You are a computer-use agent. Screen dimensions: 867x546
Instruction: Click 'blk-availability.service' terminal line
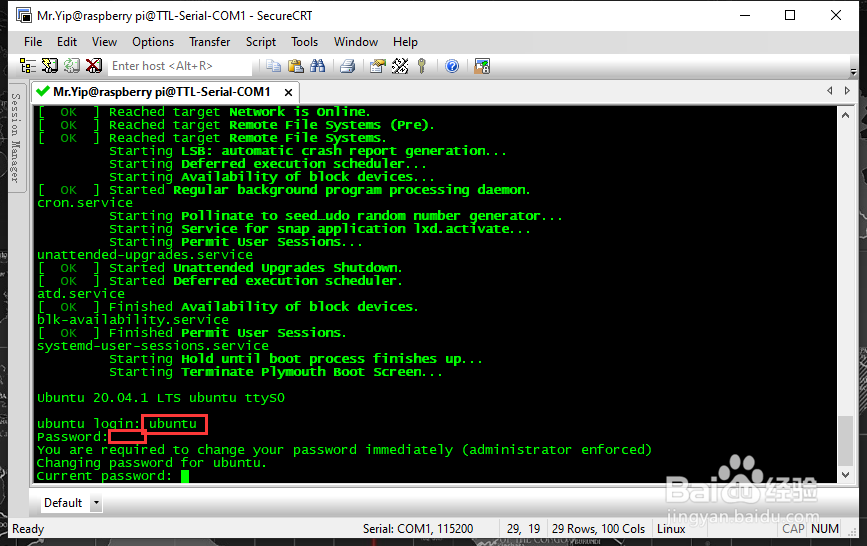tap(133, 320)
